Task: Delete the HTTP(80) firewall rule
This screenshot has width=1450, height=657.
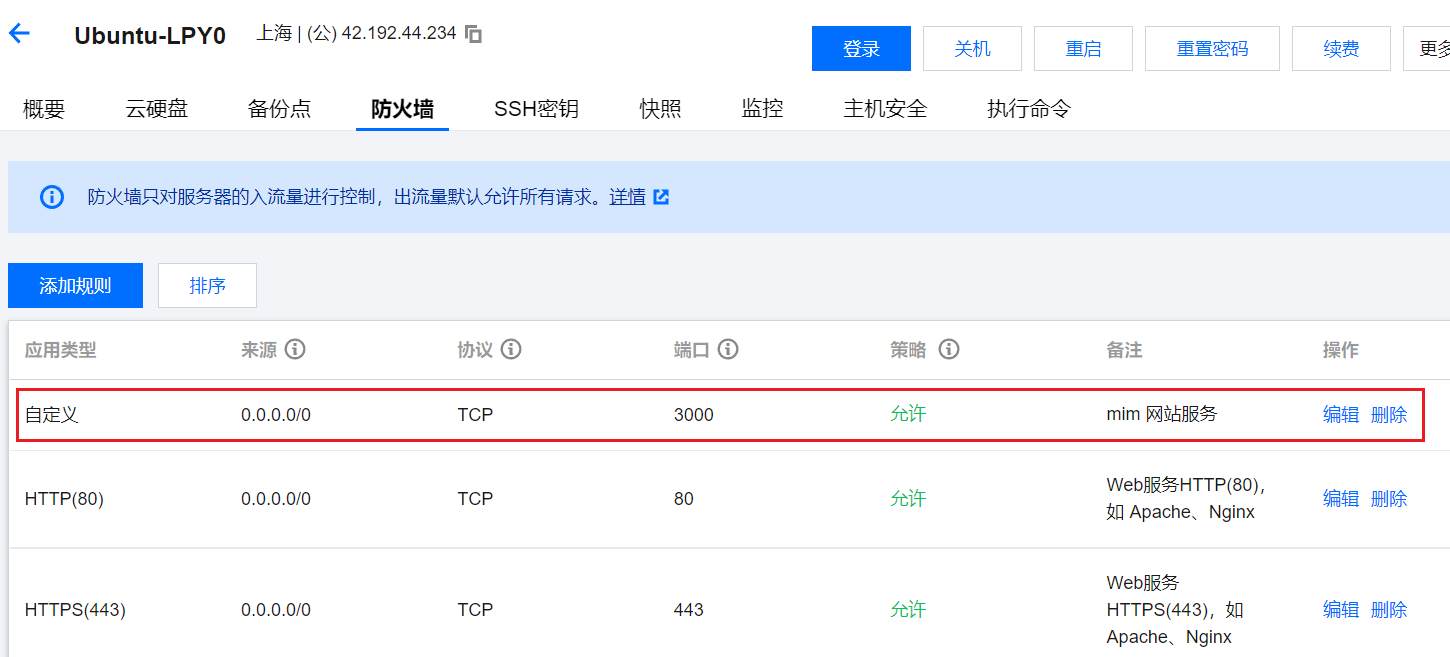Action: click(1389, 499)
